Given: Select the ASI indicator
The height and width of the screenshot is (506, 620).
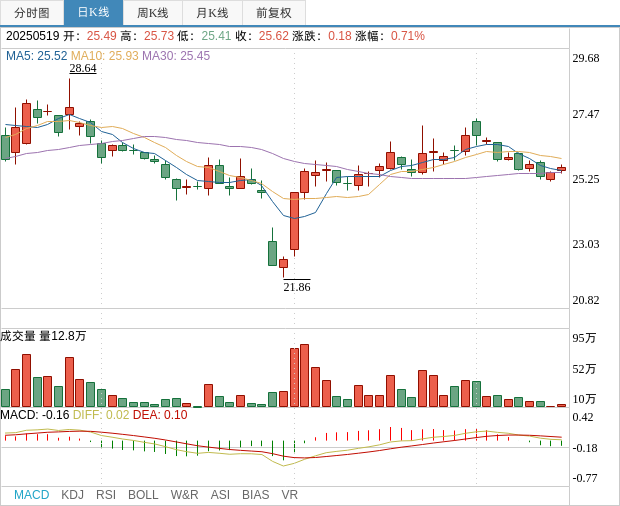Looking at the screenshot, I should [220, 495].
